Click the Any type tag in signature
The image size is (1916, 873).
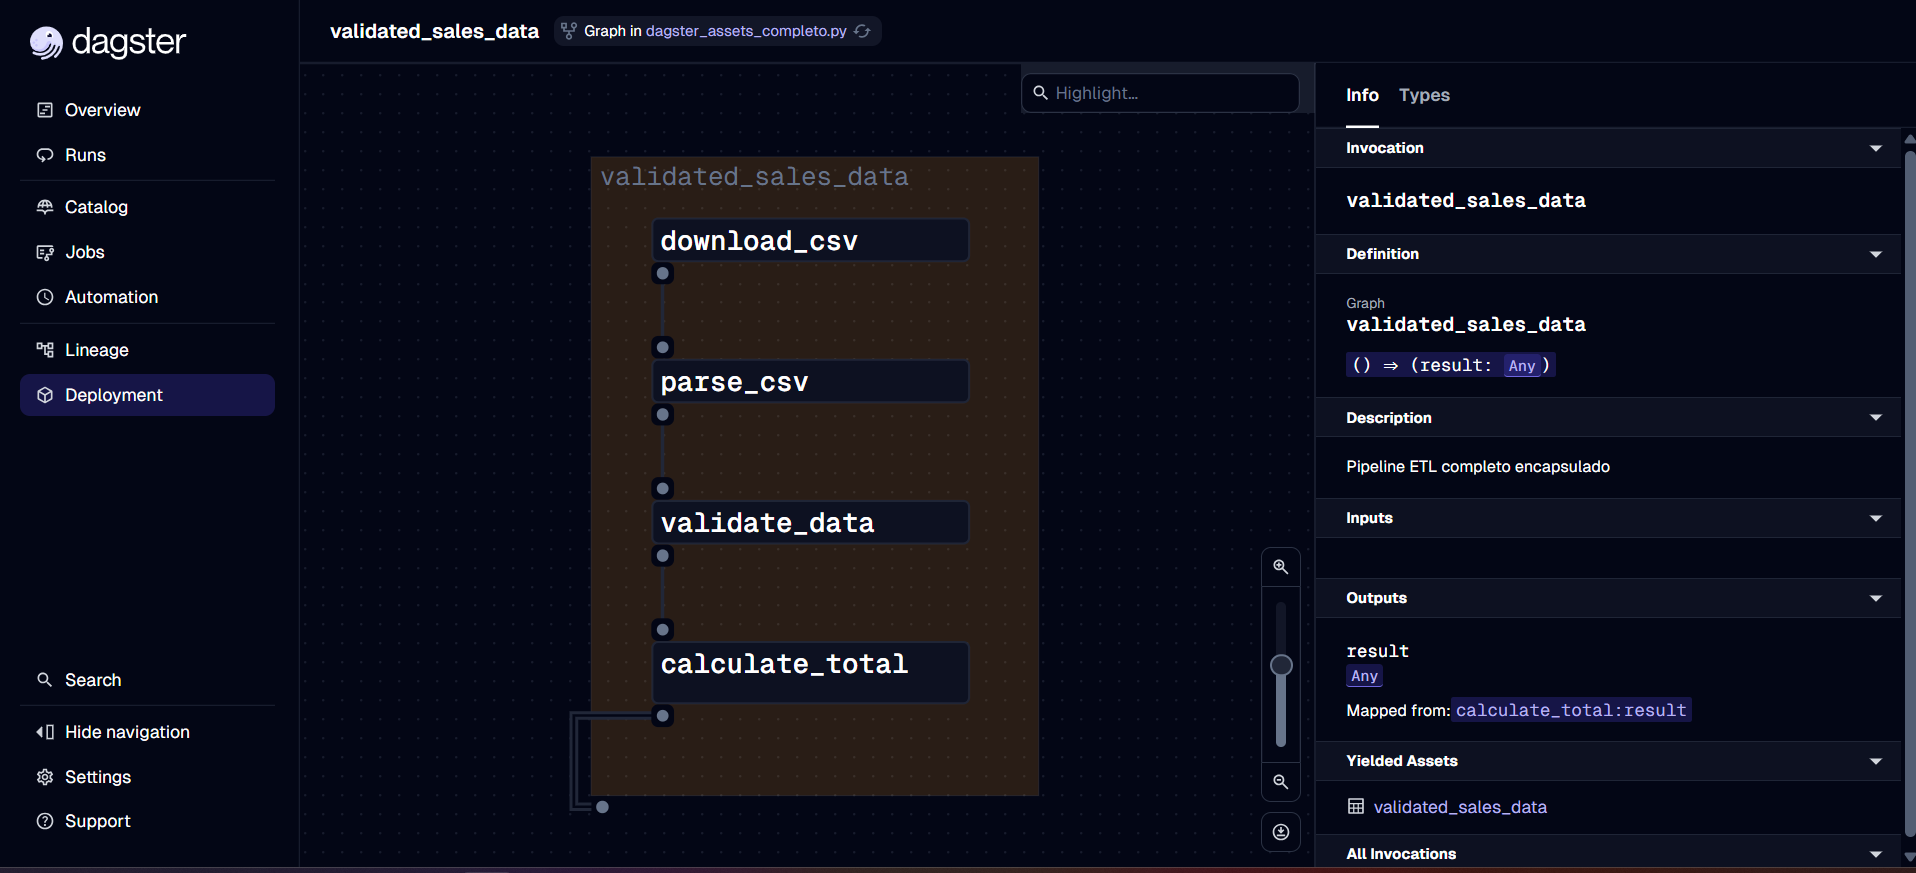(1522, 366)
